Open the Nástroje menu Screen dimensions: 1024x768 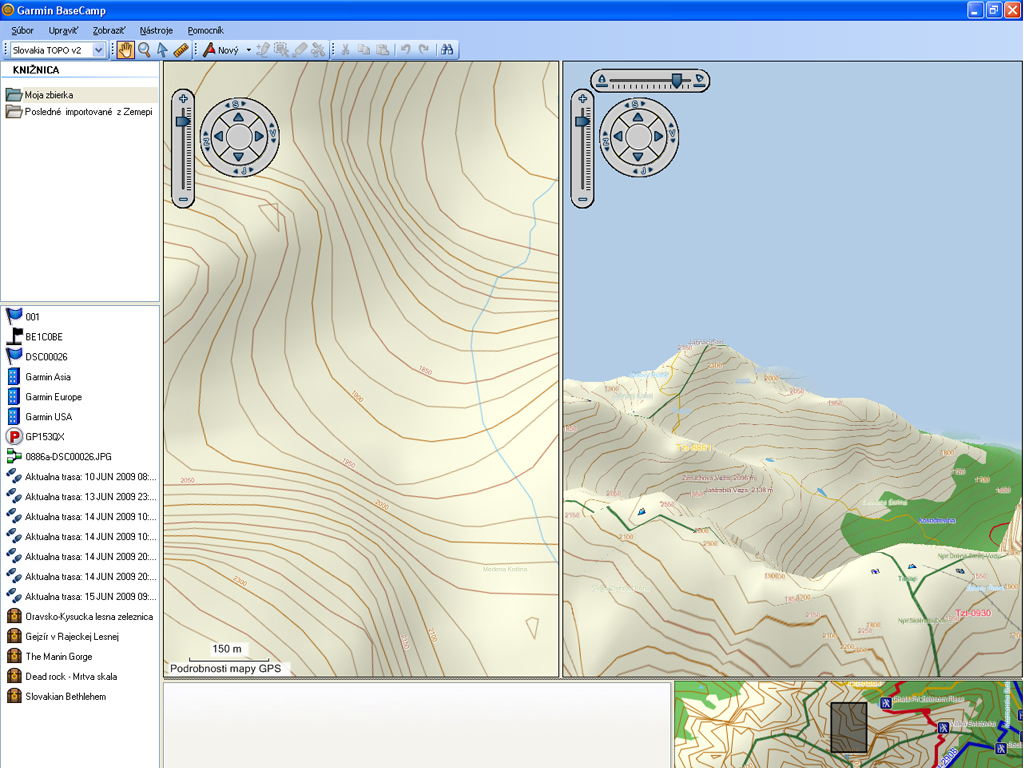pyautogui.click(x=156, y=31)
